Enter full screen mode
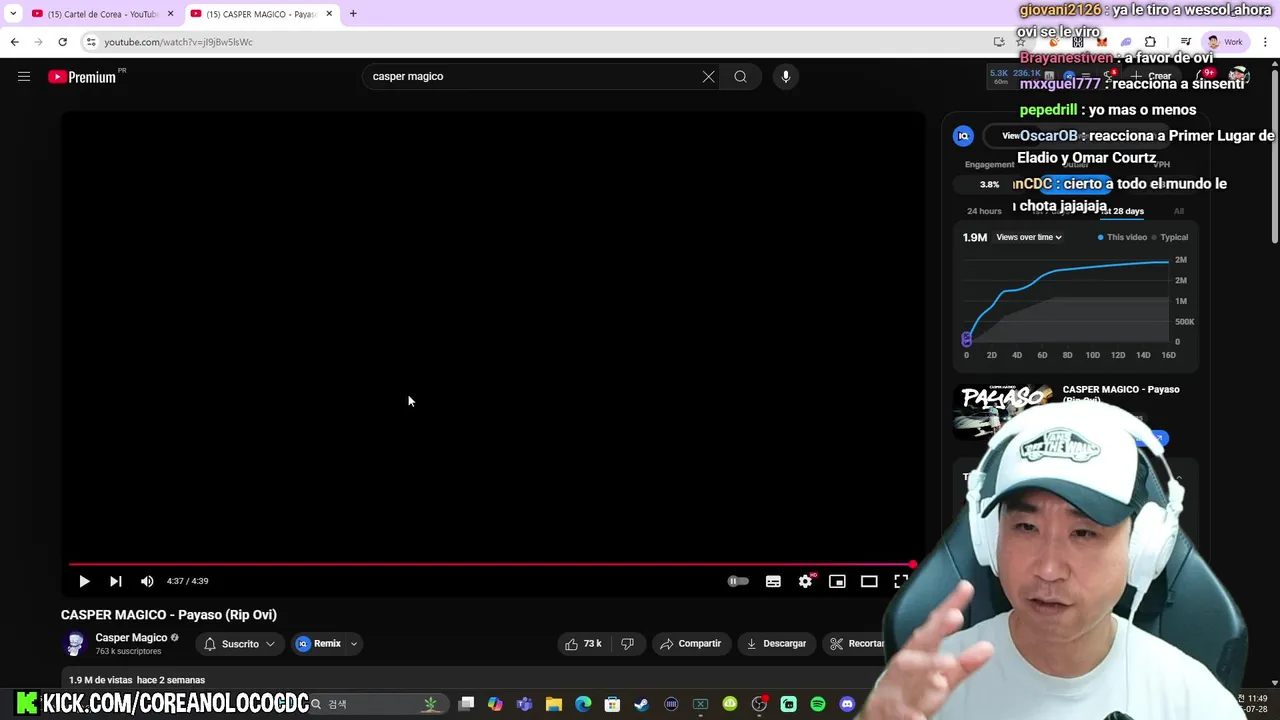 (900, 581)
